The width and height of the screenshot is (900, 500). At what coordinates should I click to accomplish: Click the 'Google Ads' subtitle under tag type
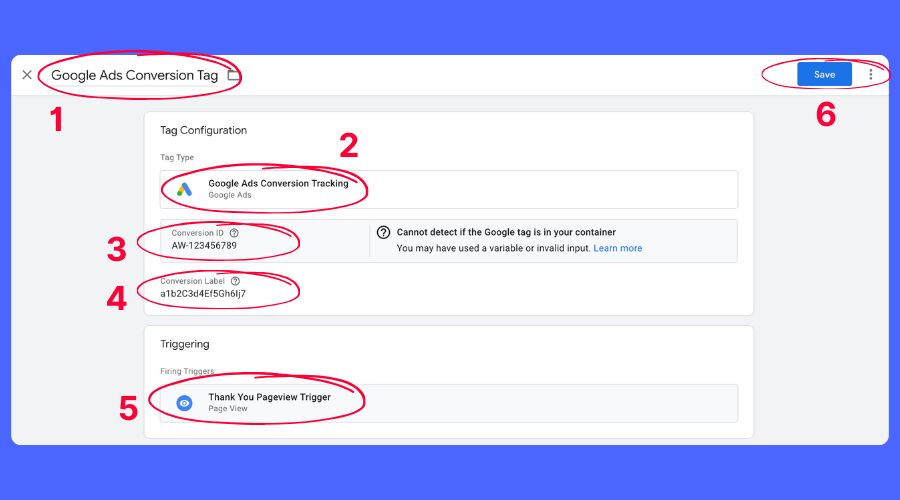pos(230,195)
